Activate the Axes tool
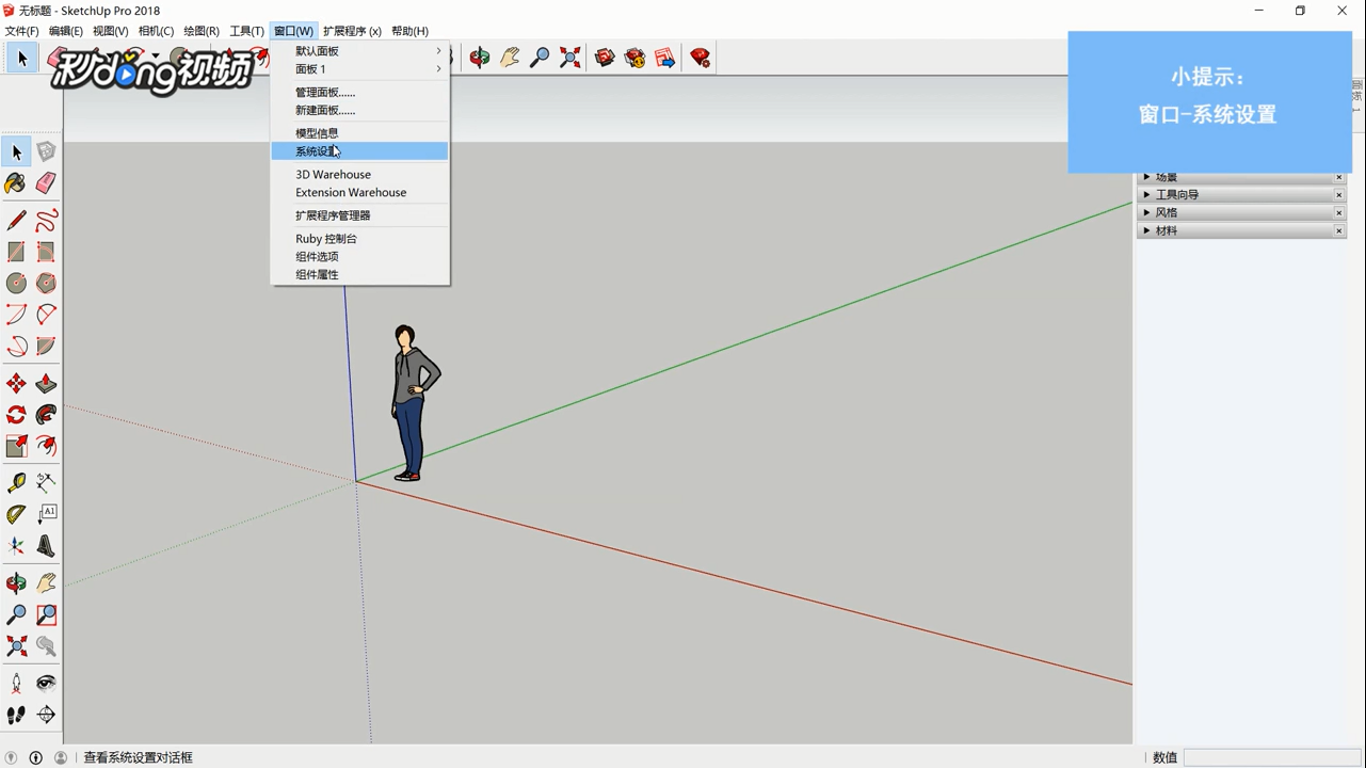Screen dimensions: 1366x768 point(16,546)
